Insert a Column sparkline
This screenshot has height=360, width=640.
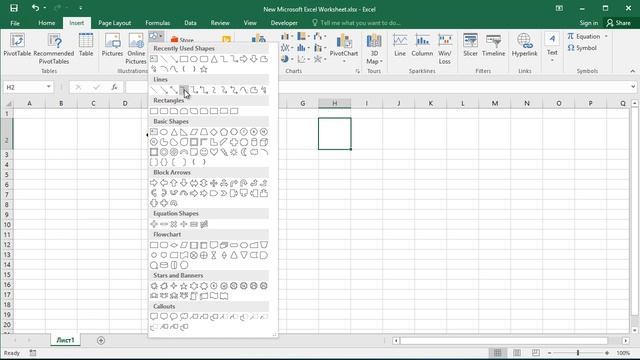(422, 45)
